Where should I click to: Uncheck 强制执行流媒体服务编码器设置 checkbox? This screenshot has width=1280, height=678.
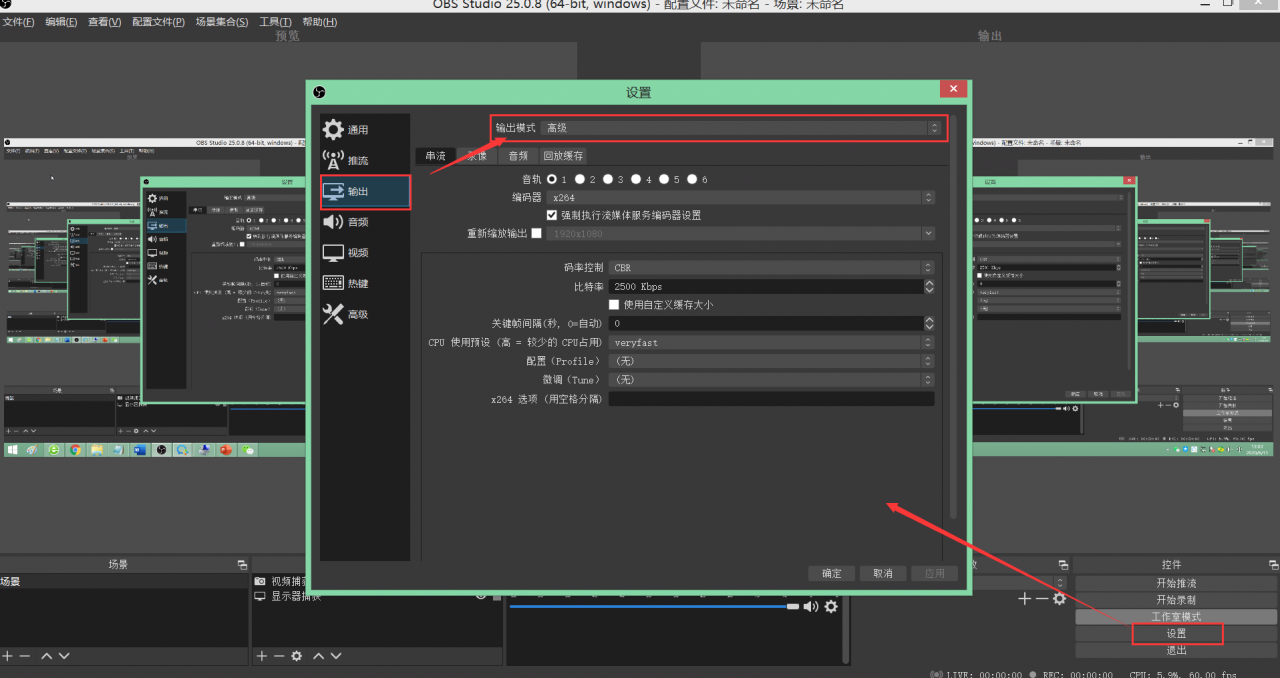click(552, 215)
